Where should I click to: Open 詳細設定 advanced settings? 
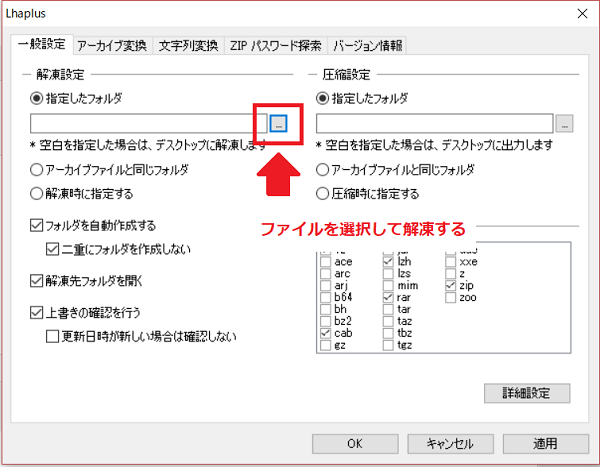(527, 393)
